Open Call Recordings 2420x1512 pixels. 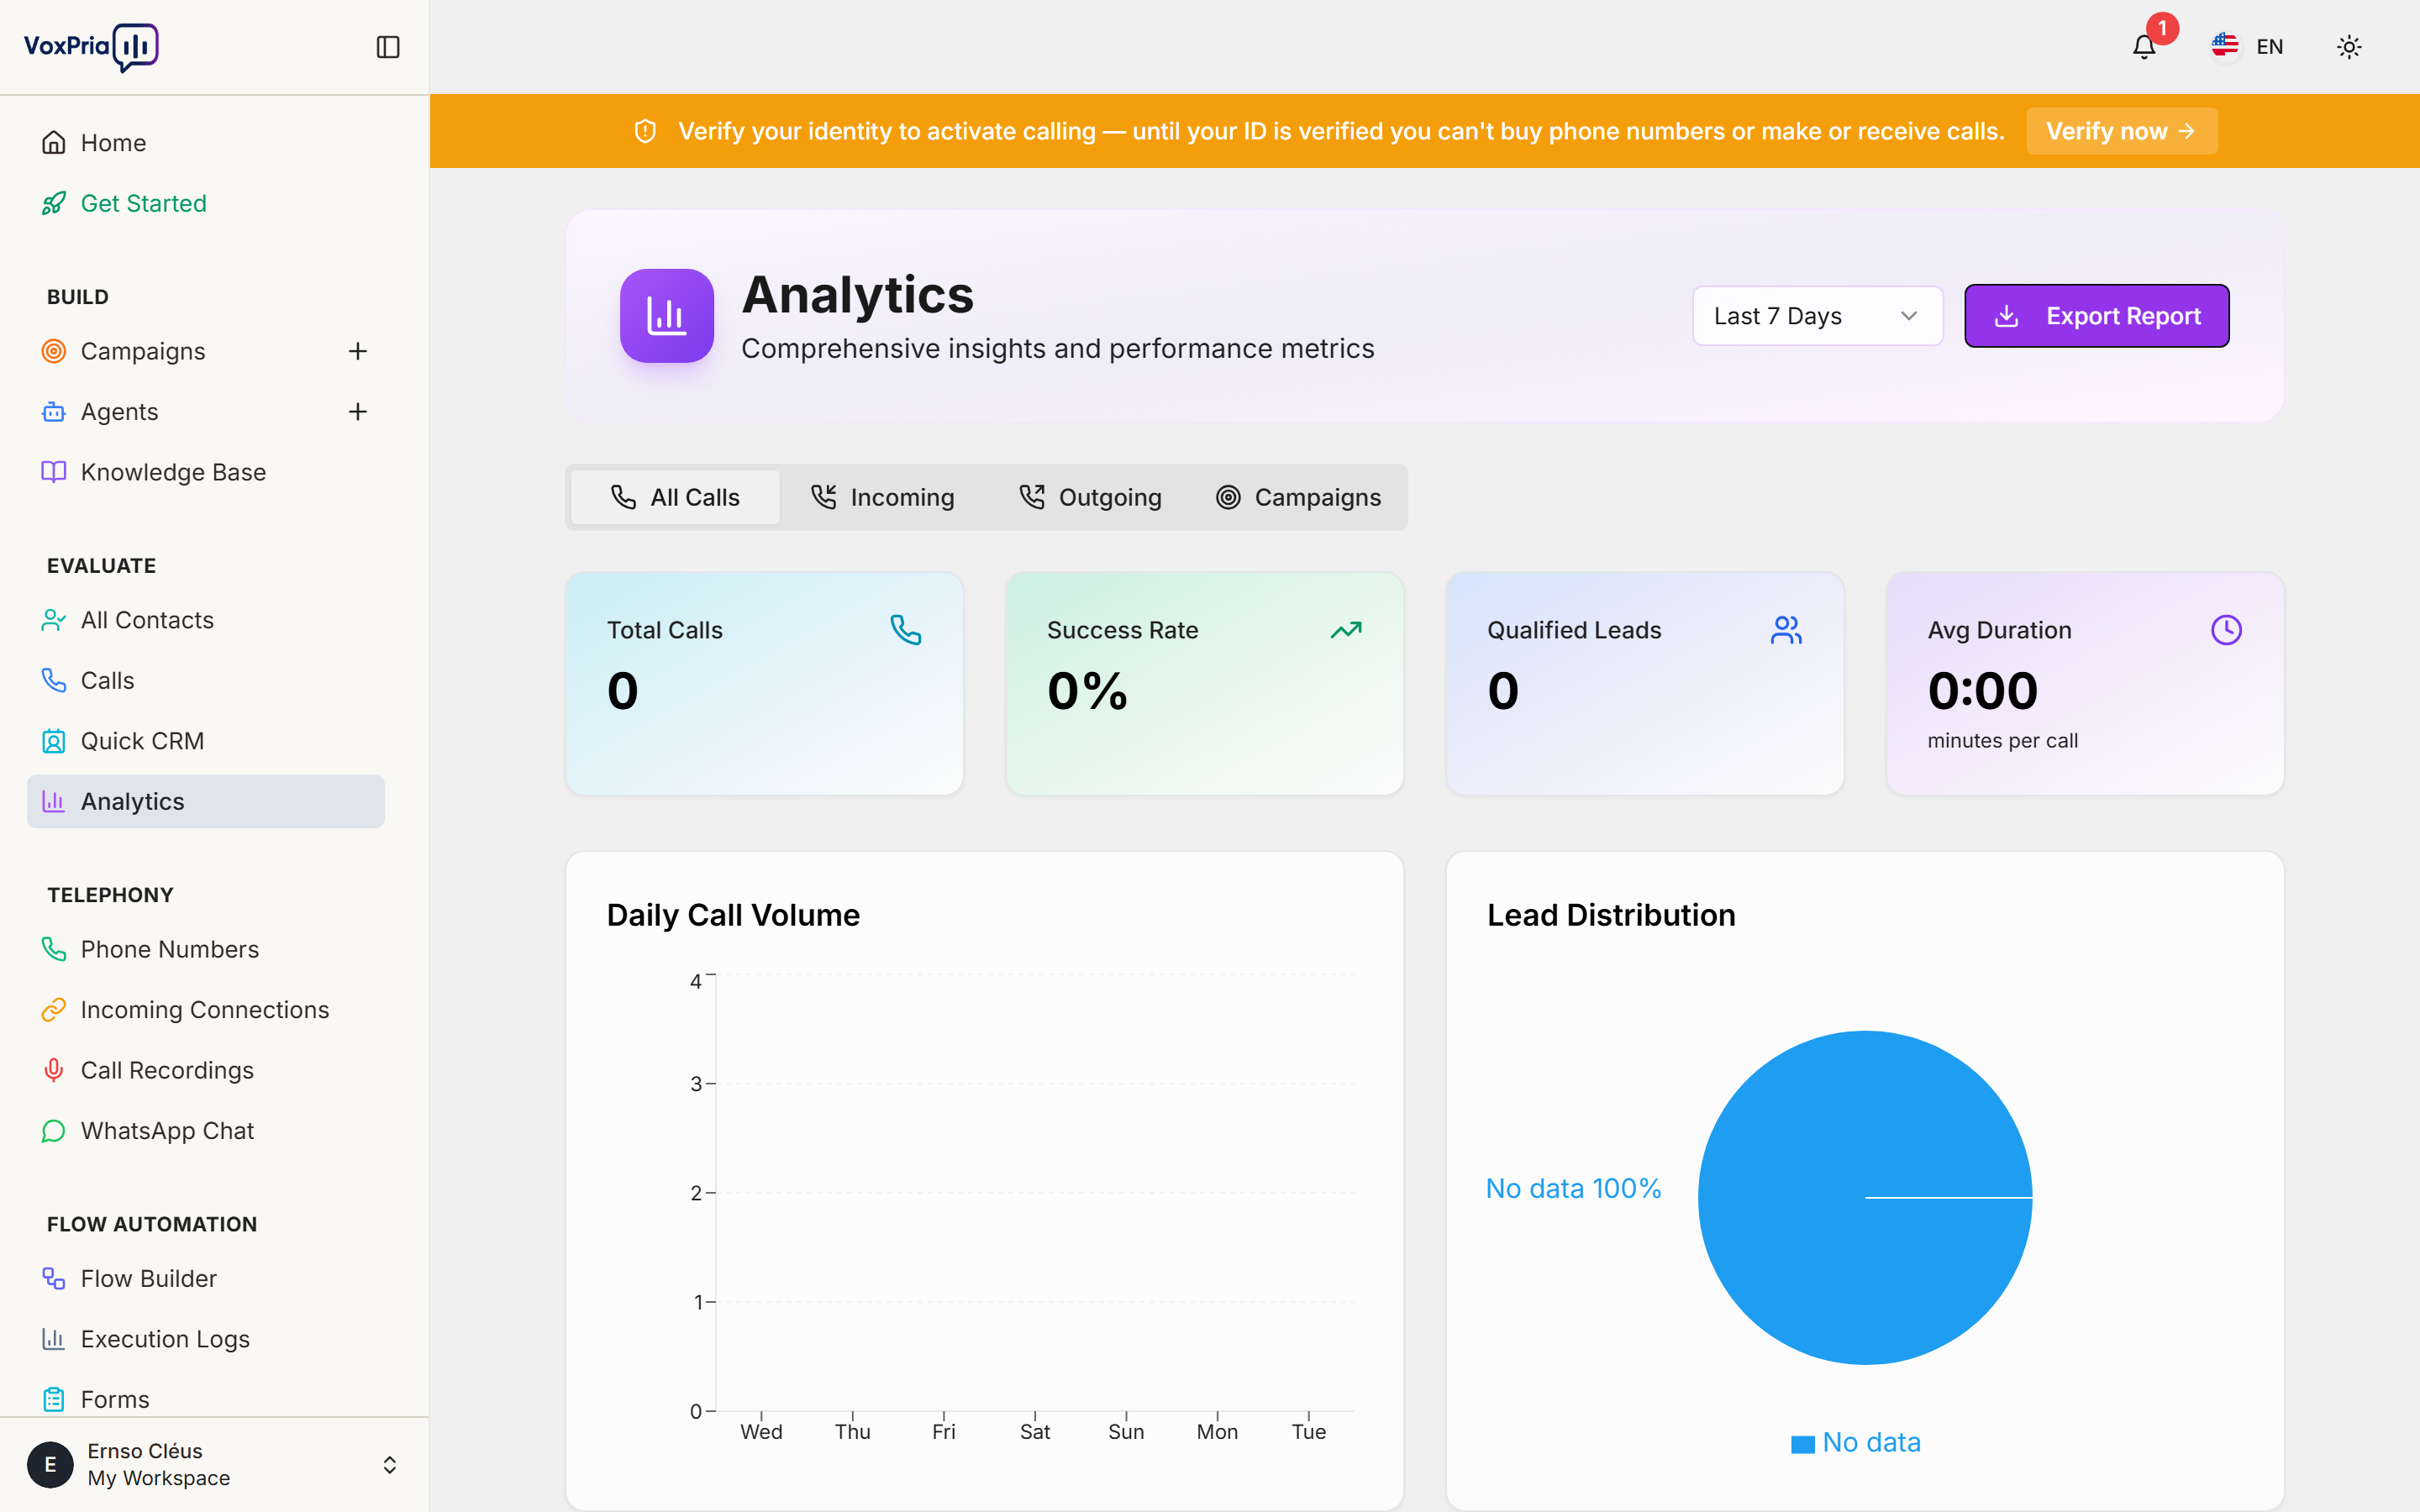tap(206, 1070)
